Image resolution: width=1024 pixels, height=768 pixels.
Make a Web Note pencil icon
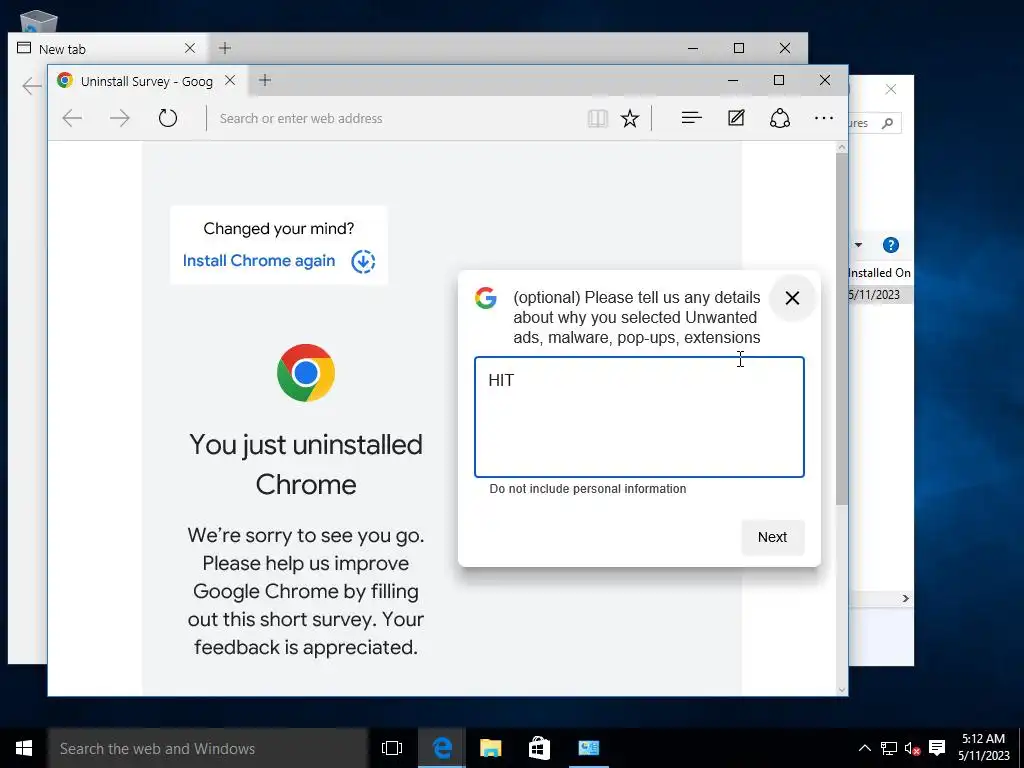click(736, 118)
